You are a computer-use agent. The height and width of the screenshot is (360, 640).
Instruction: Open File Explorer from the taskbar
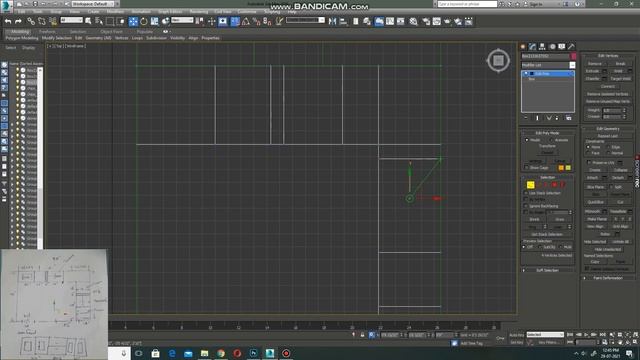click(204, 353)
